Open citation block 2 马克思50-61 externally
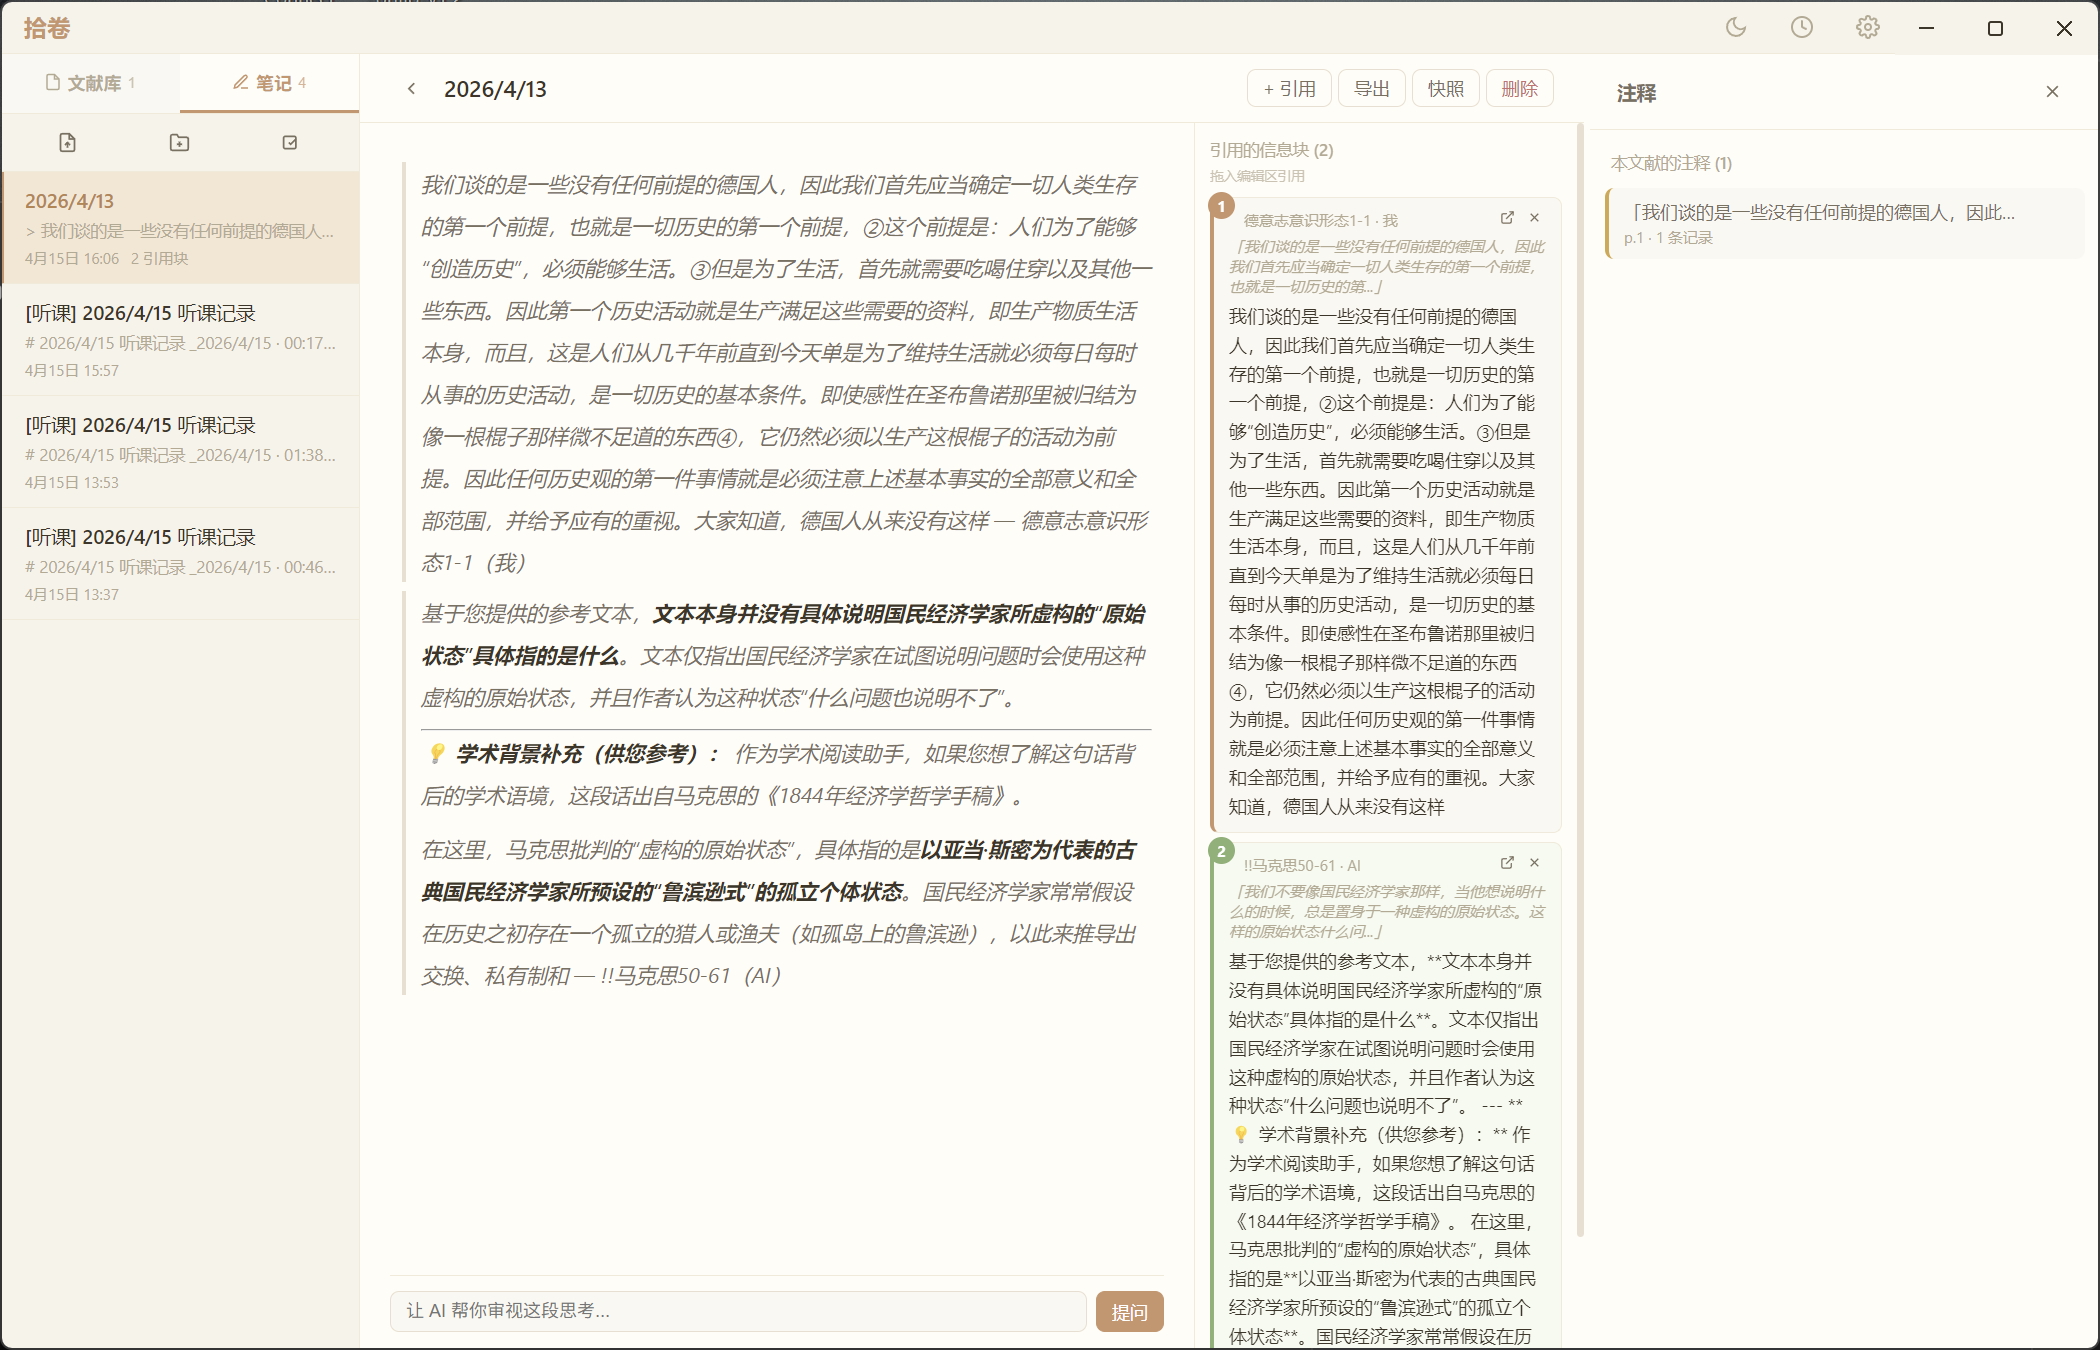Viewport: 2100px width, 1350px height. click(1507, 863)
